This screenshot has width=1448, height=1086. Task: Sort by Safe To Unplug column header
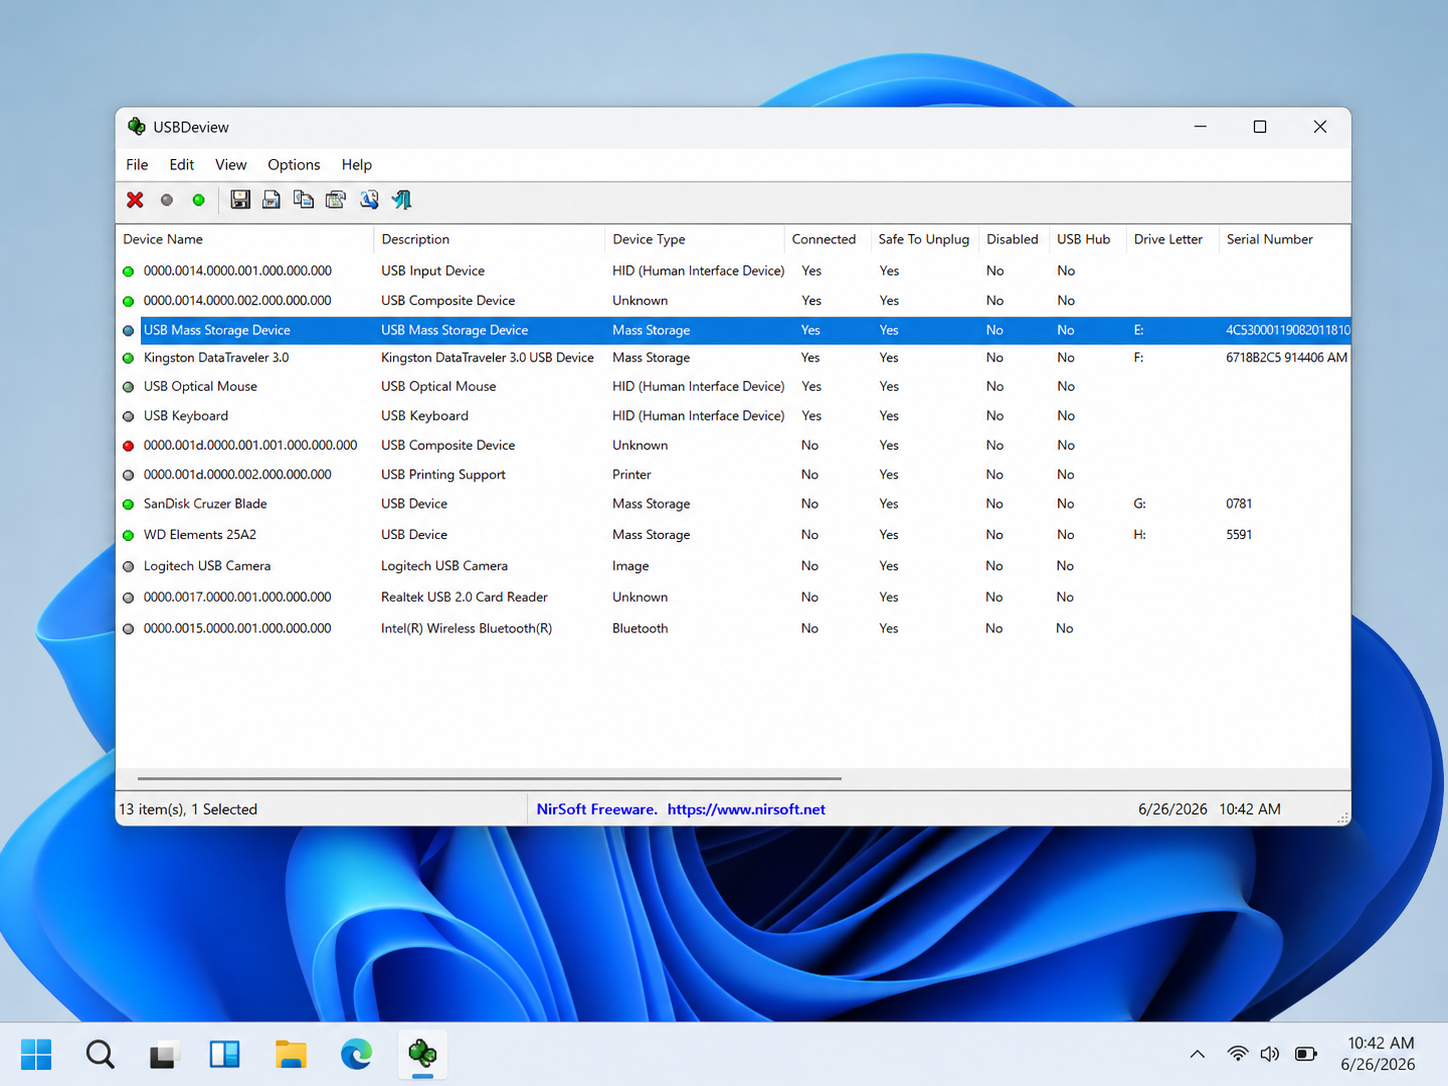(x=924, y=239)
